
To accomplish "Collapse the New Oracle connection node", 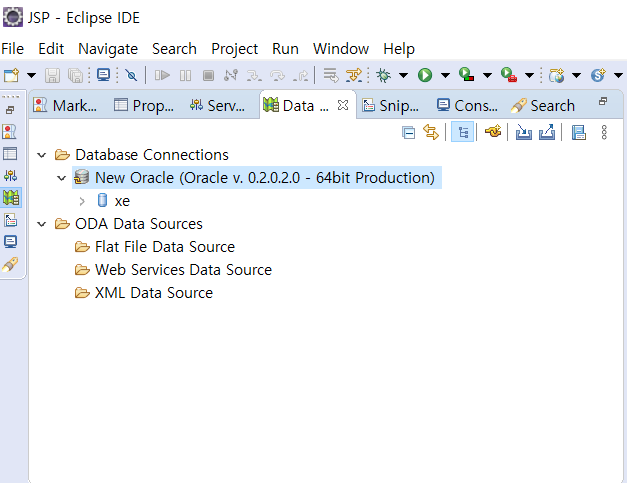I will (61, 178).
